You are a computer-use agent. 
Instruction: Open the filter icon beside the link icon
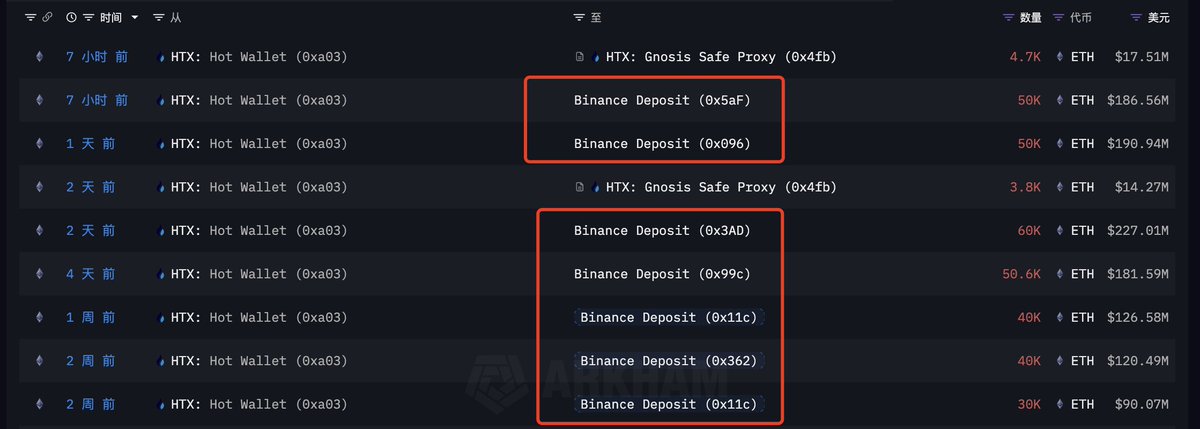[x=30, y=18]
